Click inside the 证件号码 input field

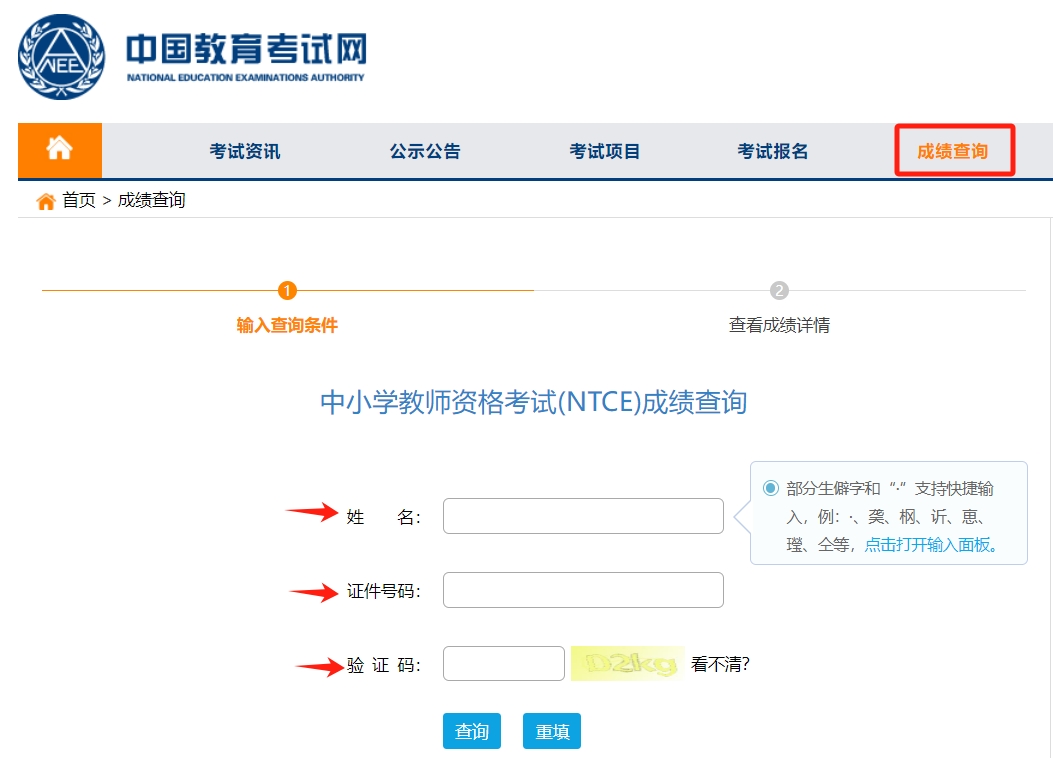583,590
